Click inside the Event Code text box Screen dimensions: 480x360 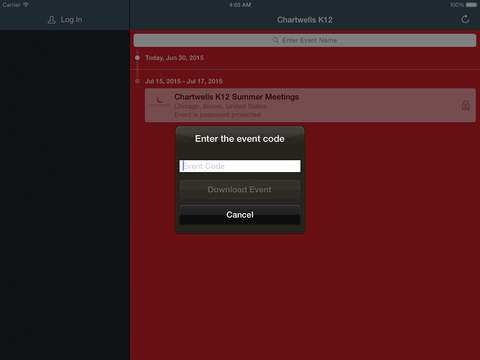[240, 166]
